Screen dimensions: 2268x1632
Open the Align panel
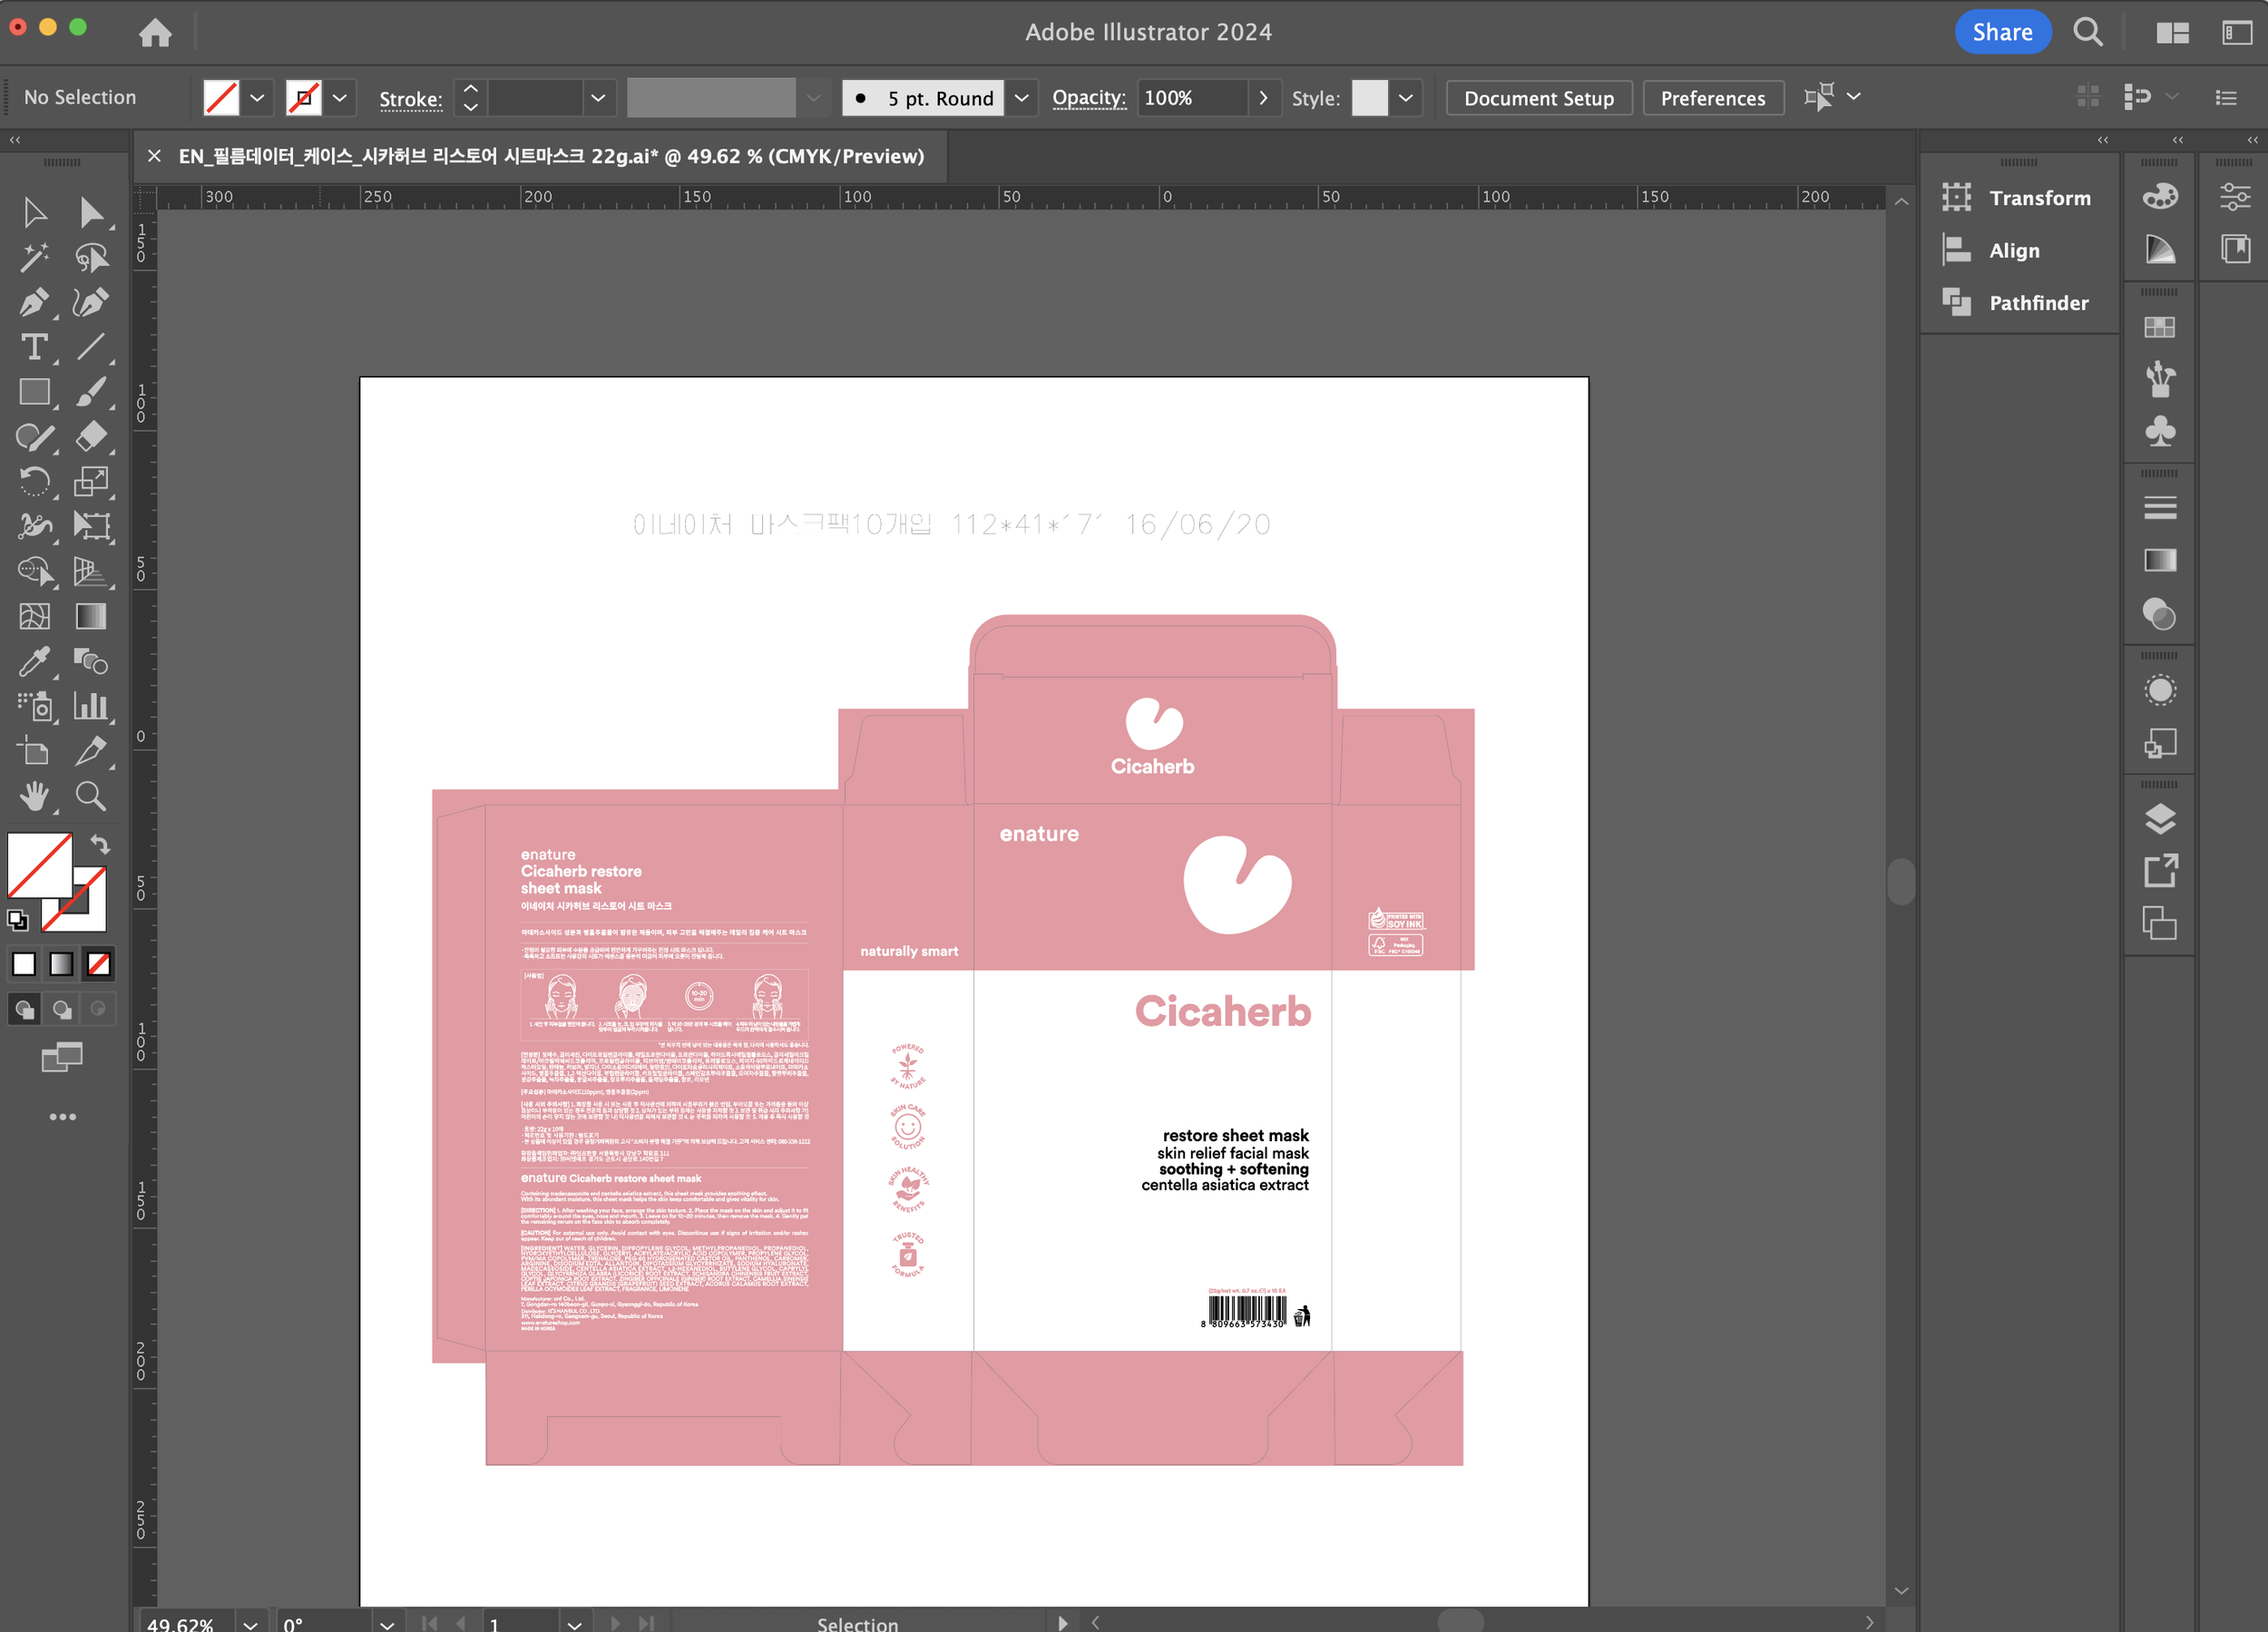tap(1991, 250)
